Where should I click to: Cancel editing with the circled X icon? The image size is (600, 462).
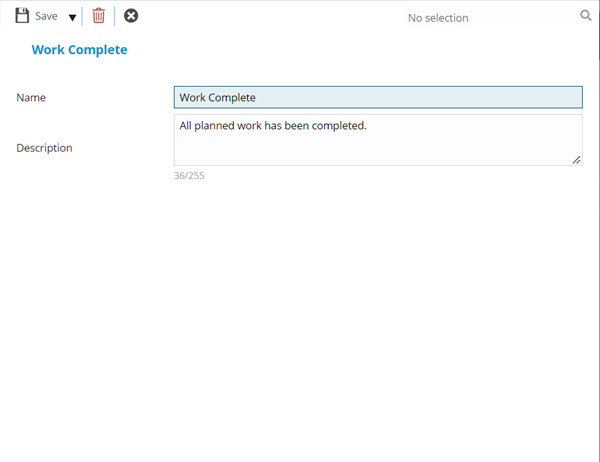131,16
